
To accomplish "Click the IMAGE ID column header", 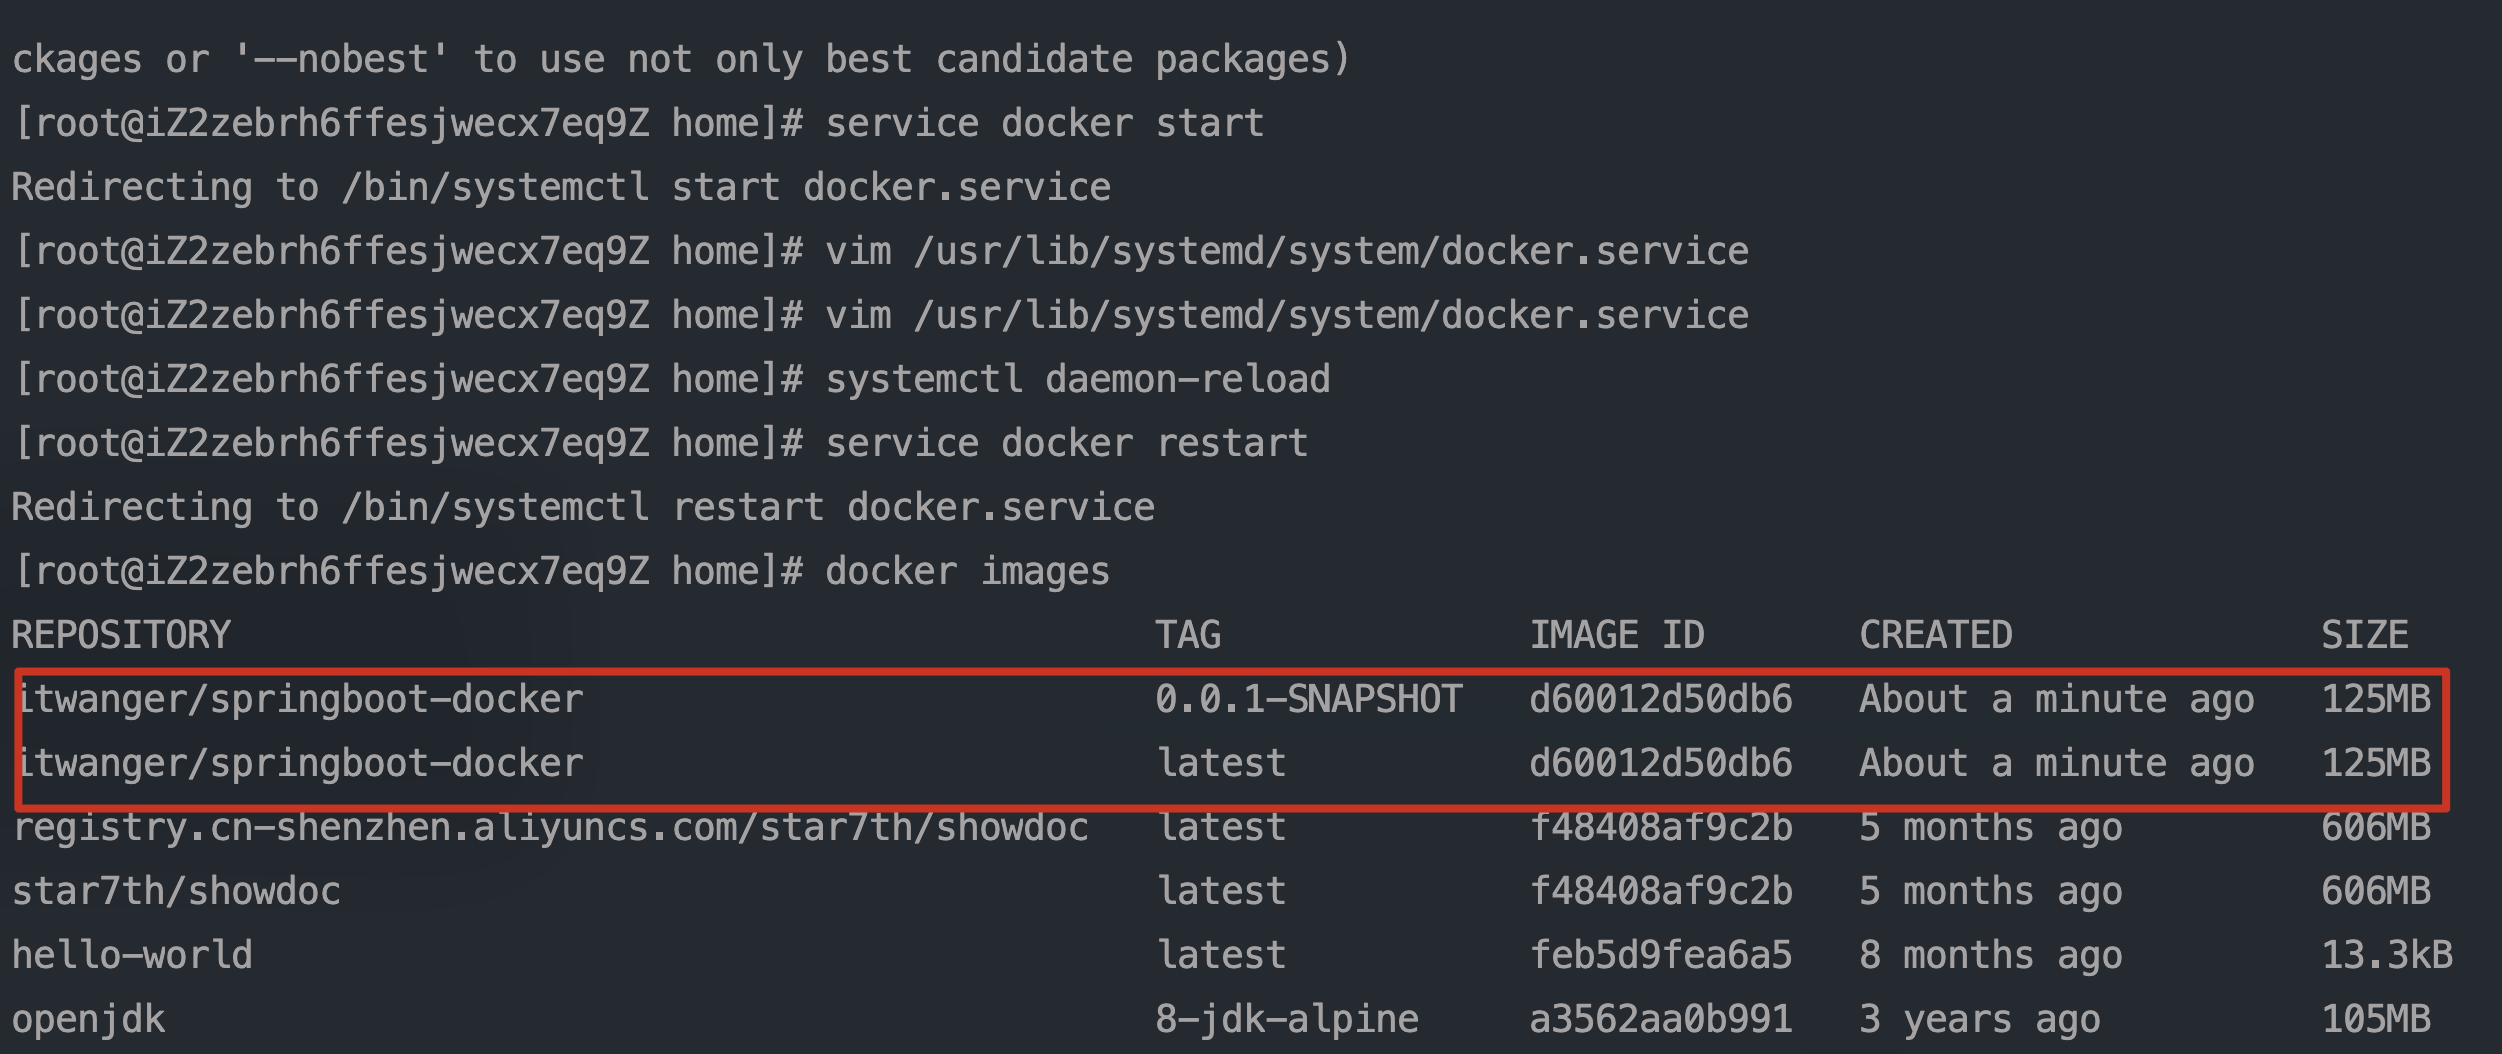I will pyautogui.click(x=1617, y=635).
